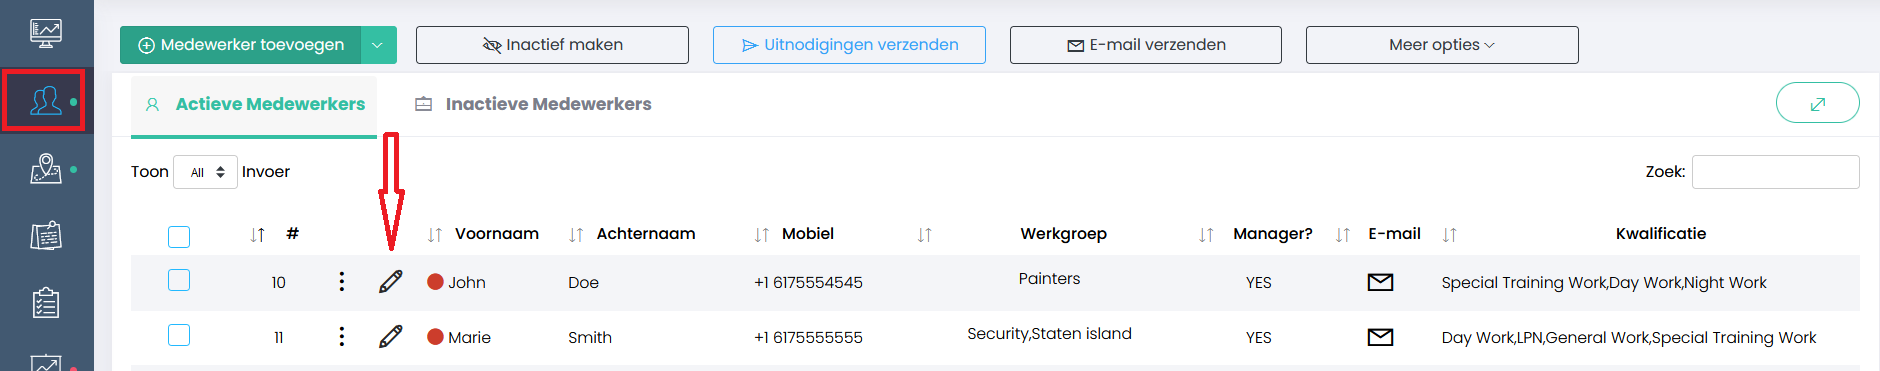Screen dimensions: 1880x371
Task: Tick the select-all checkbox in table header
Action: [x=179, y=237]
